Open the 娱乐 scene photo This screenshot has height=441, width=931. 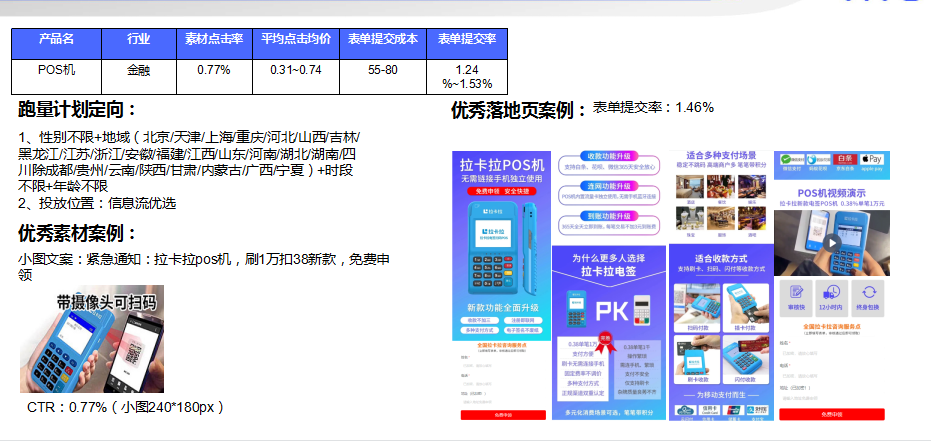pos(752,186)
